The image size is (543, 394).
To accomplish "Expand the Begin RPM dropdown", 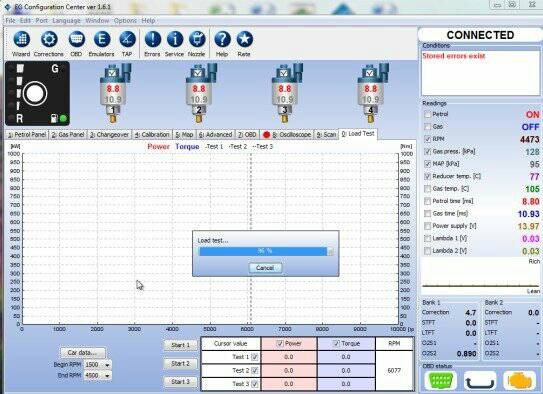I will [107, 365].
